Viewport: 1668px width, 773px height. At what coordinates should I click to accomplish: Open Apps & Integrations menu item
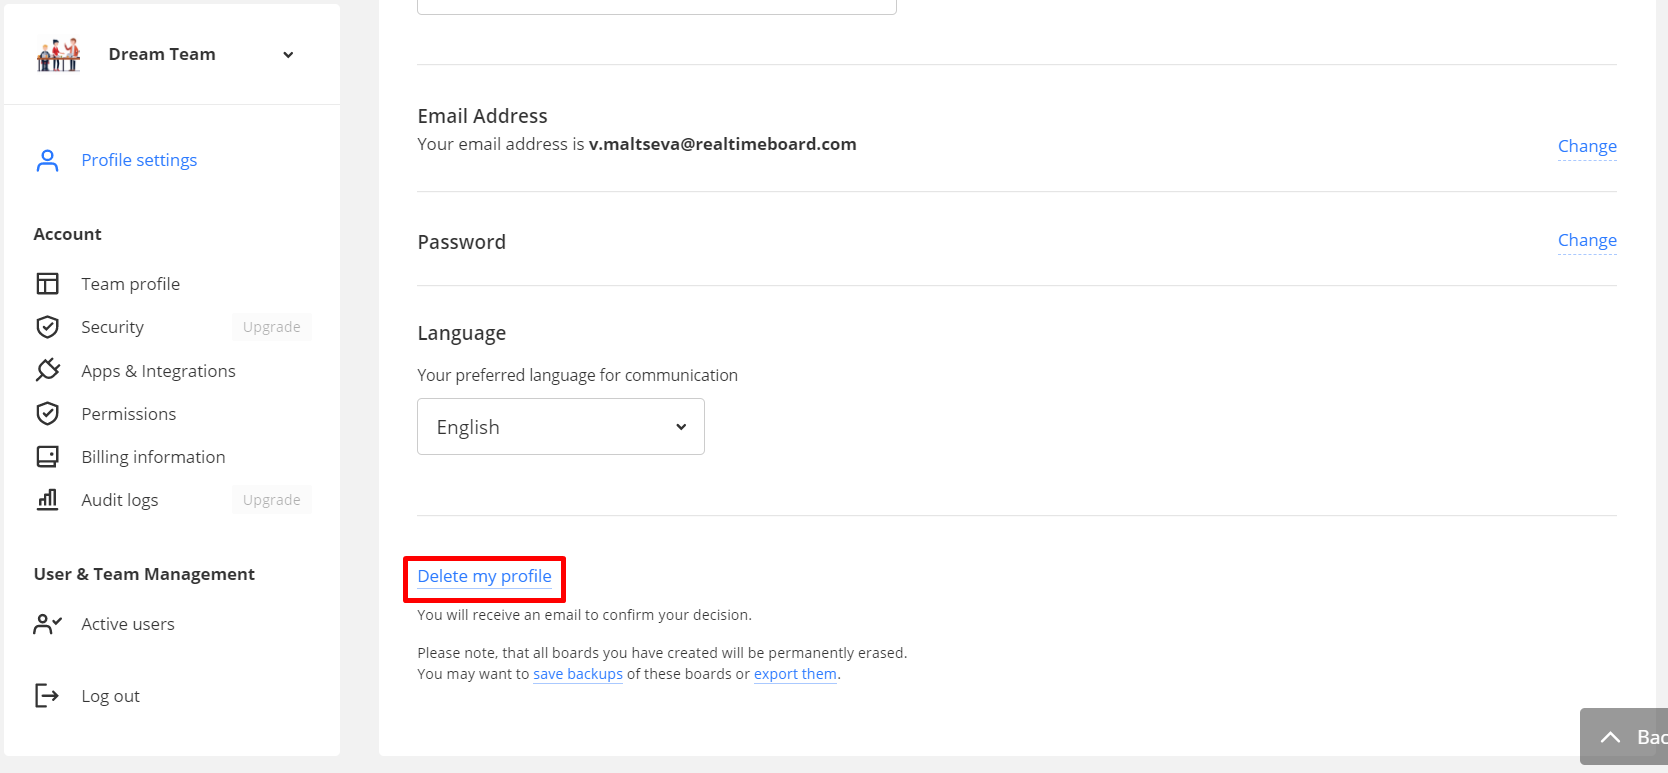(x=158, y=371)
